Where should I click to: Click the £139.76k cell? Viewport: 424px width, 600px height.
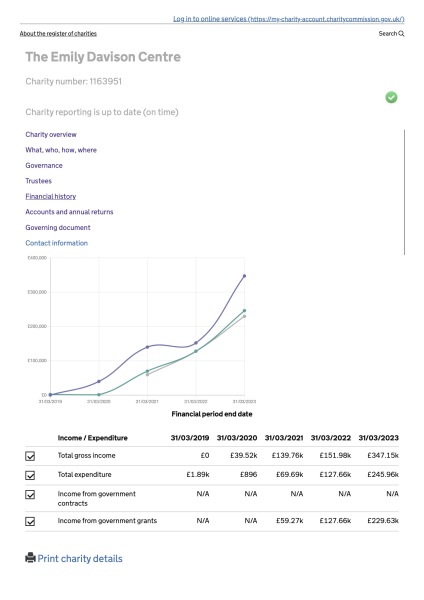(287, 455)
